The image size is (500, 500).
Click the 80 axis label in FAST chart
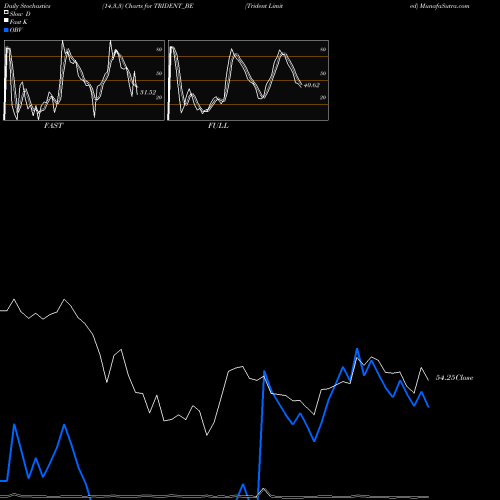pyautogui.click(x=159, y=49)
